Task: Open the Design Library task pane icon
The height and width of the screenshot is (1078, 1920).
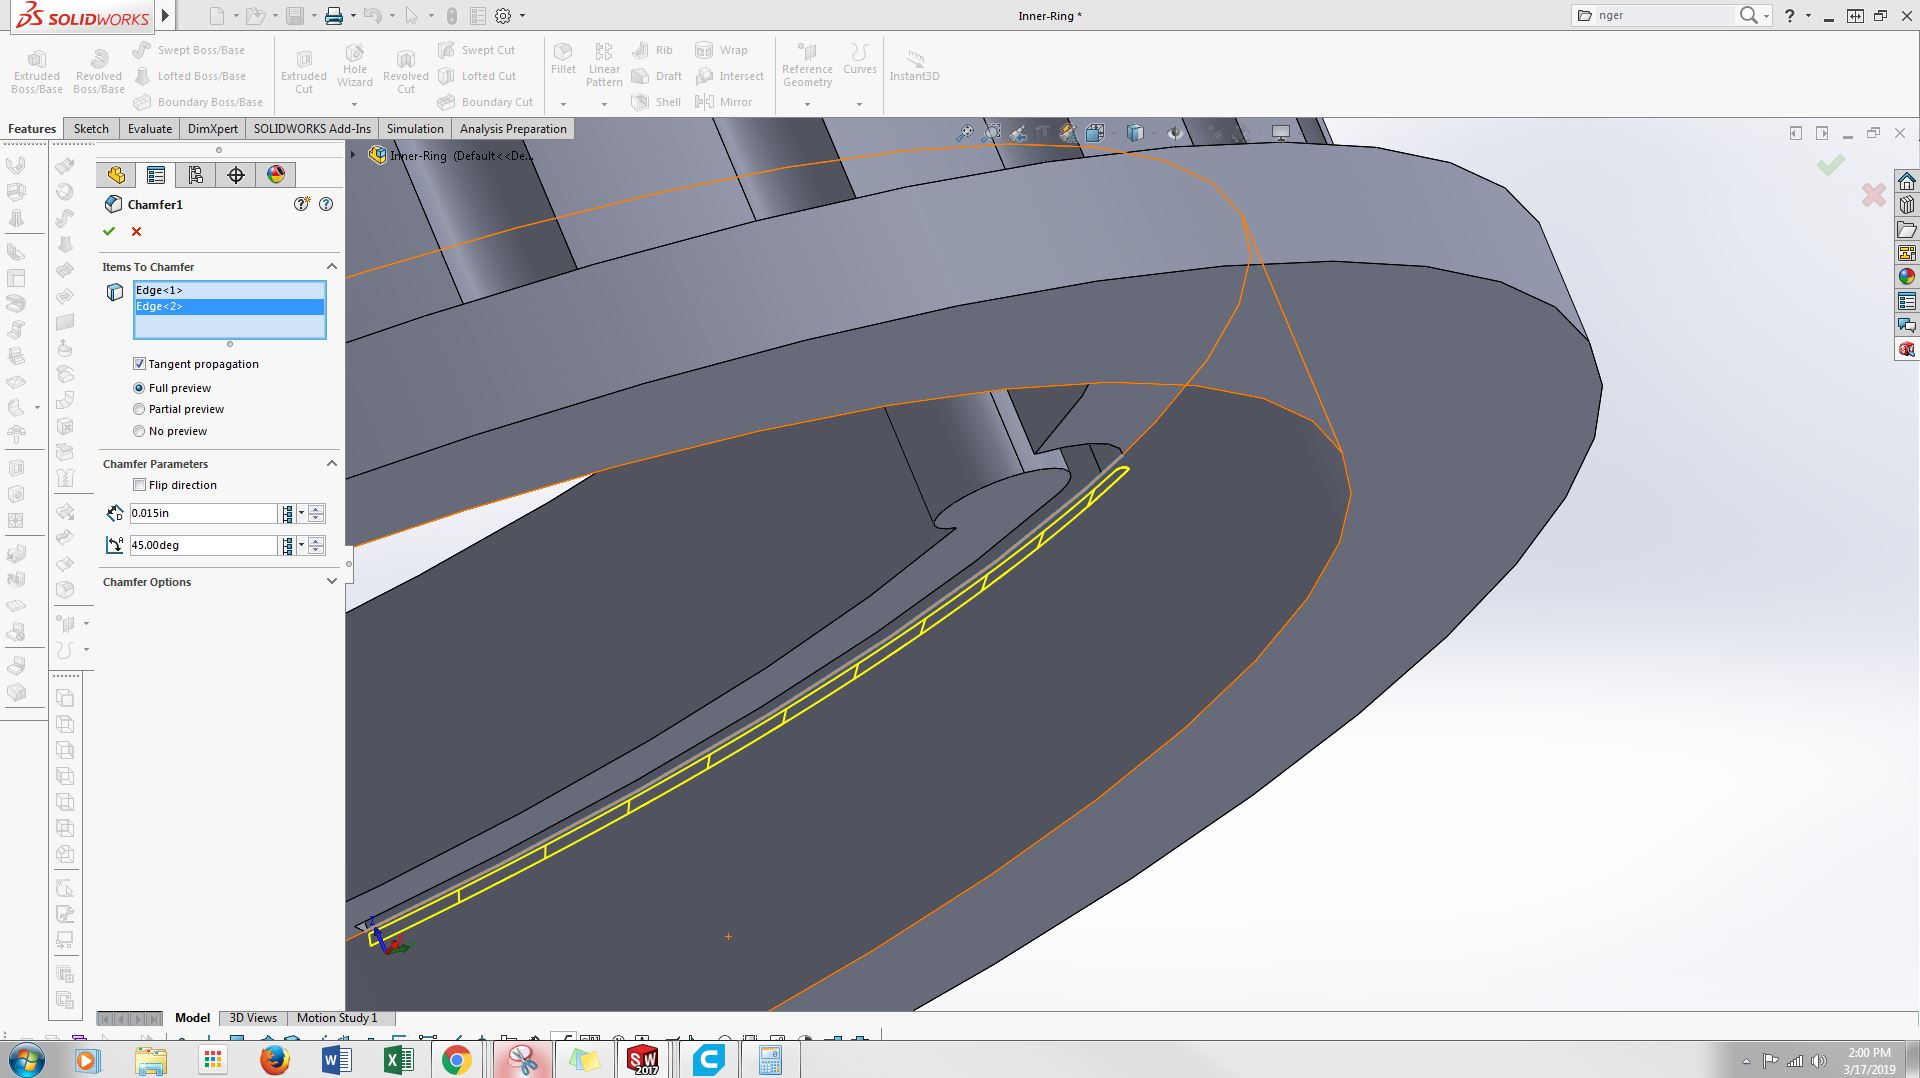Action: [x=1907, y=205]
